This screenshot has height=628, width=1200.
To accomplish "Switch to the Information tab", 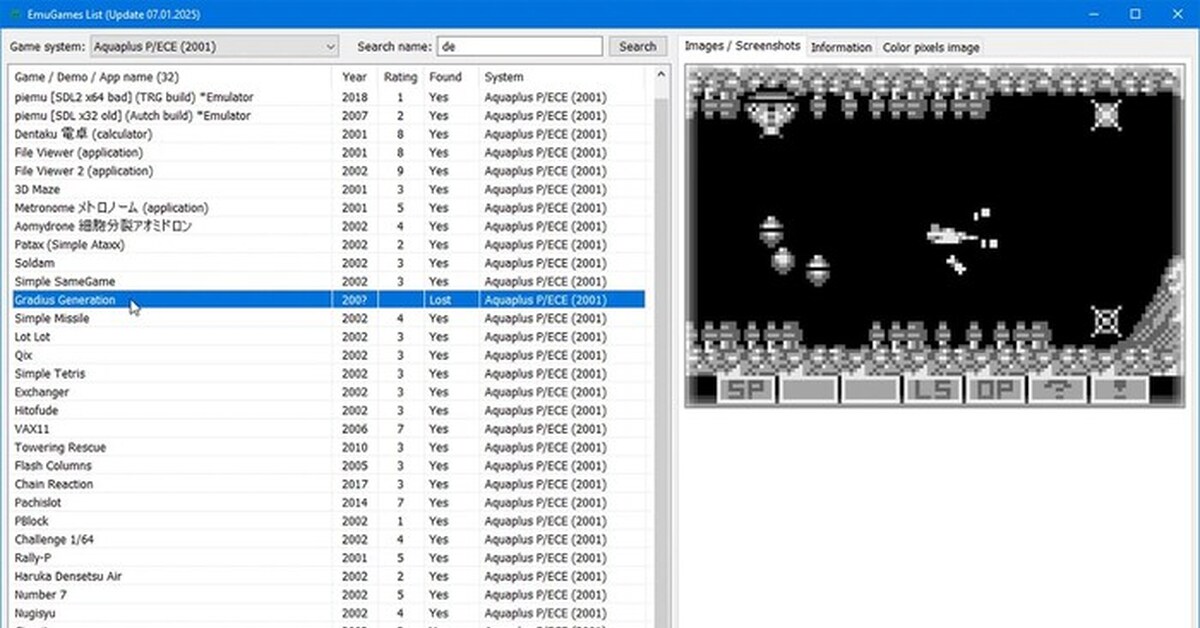I will coord(842,46).
